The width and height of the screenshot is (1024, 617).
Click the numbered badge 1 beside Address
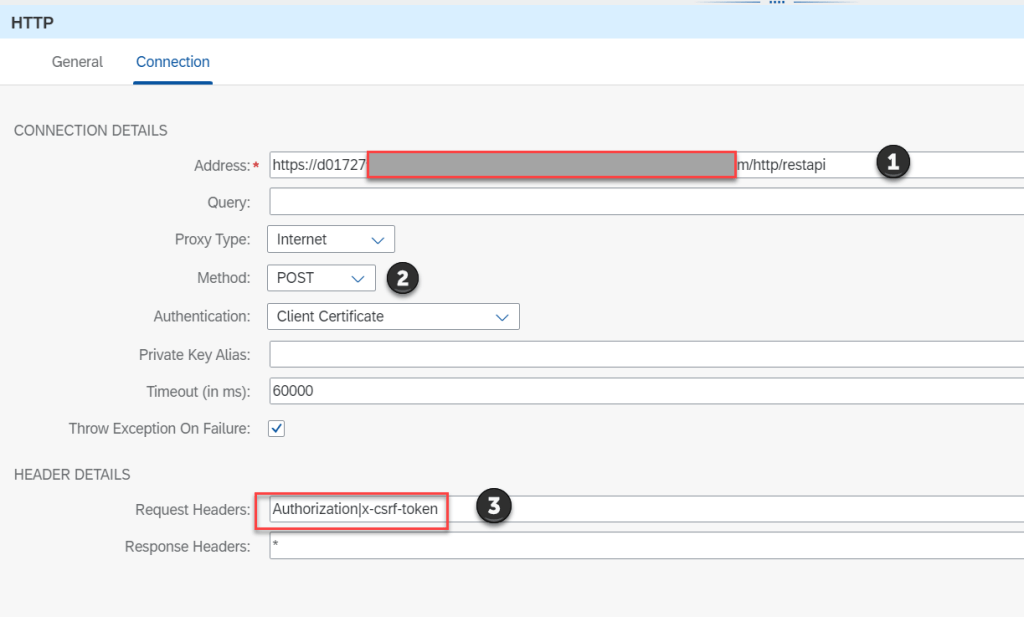click(893, 162)
